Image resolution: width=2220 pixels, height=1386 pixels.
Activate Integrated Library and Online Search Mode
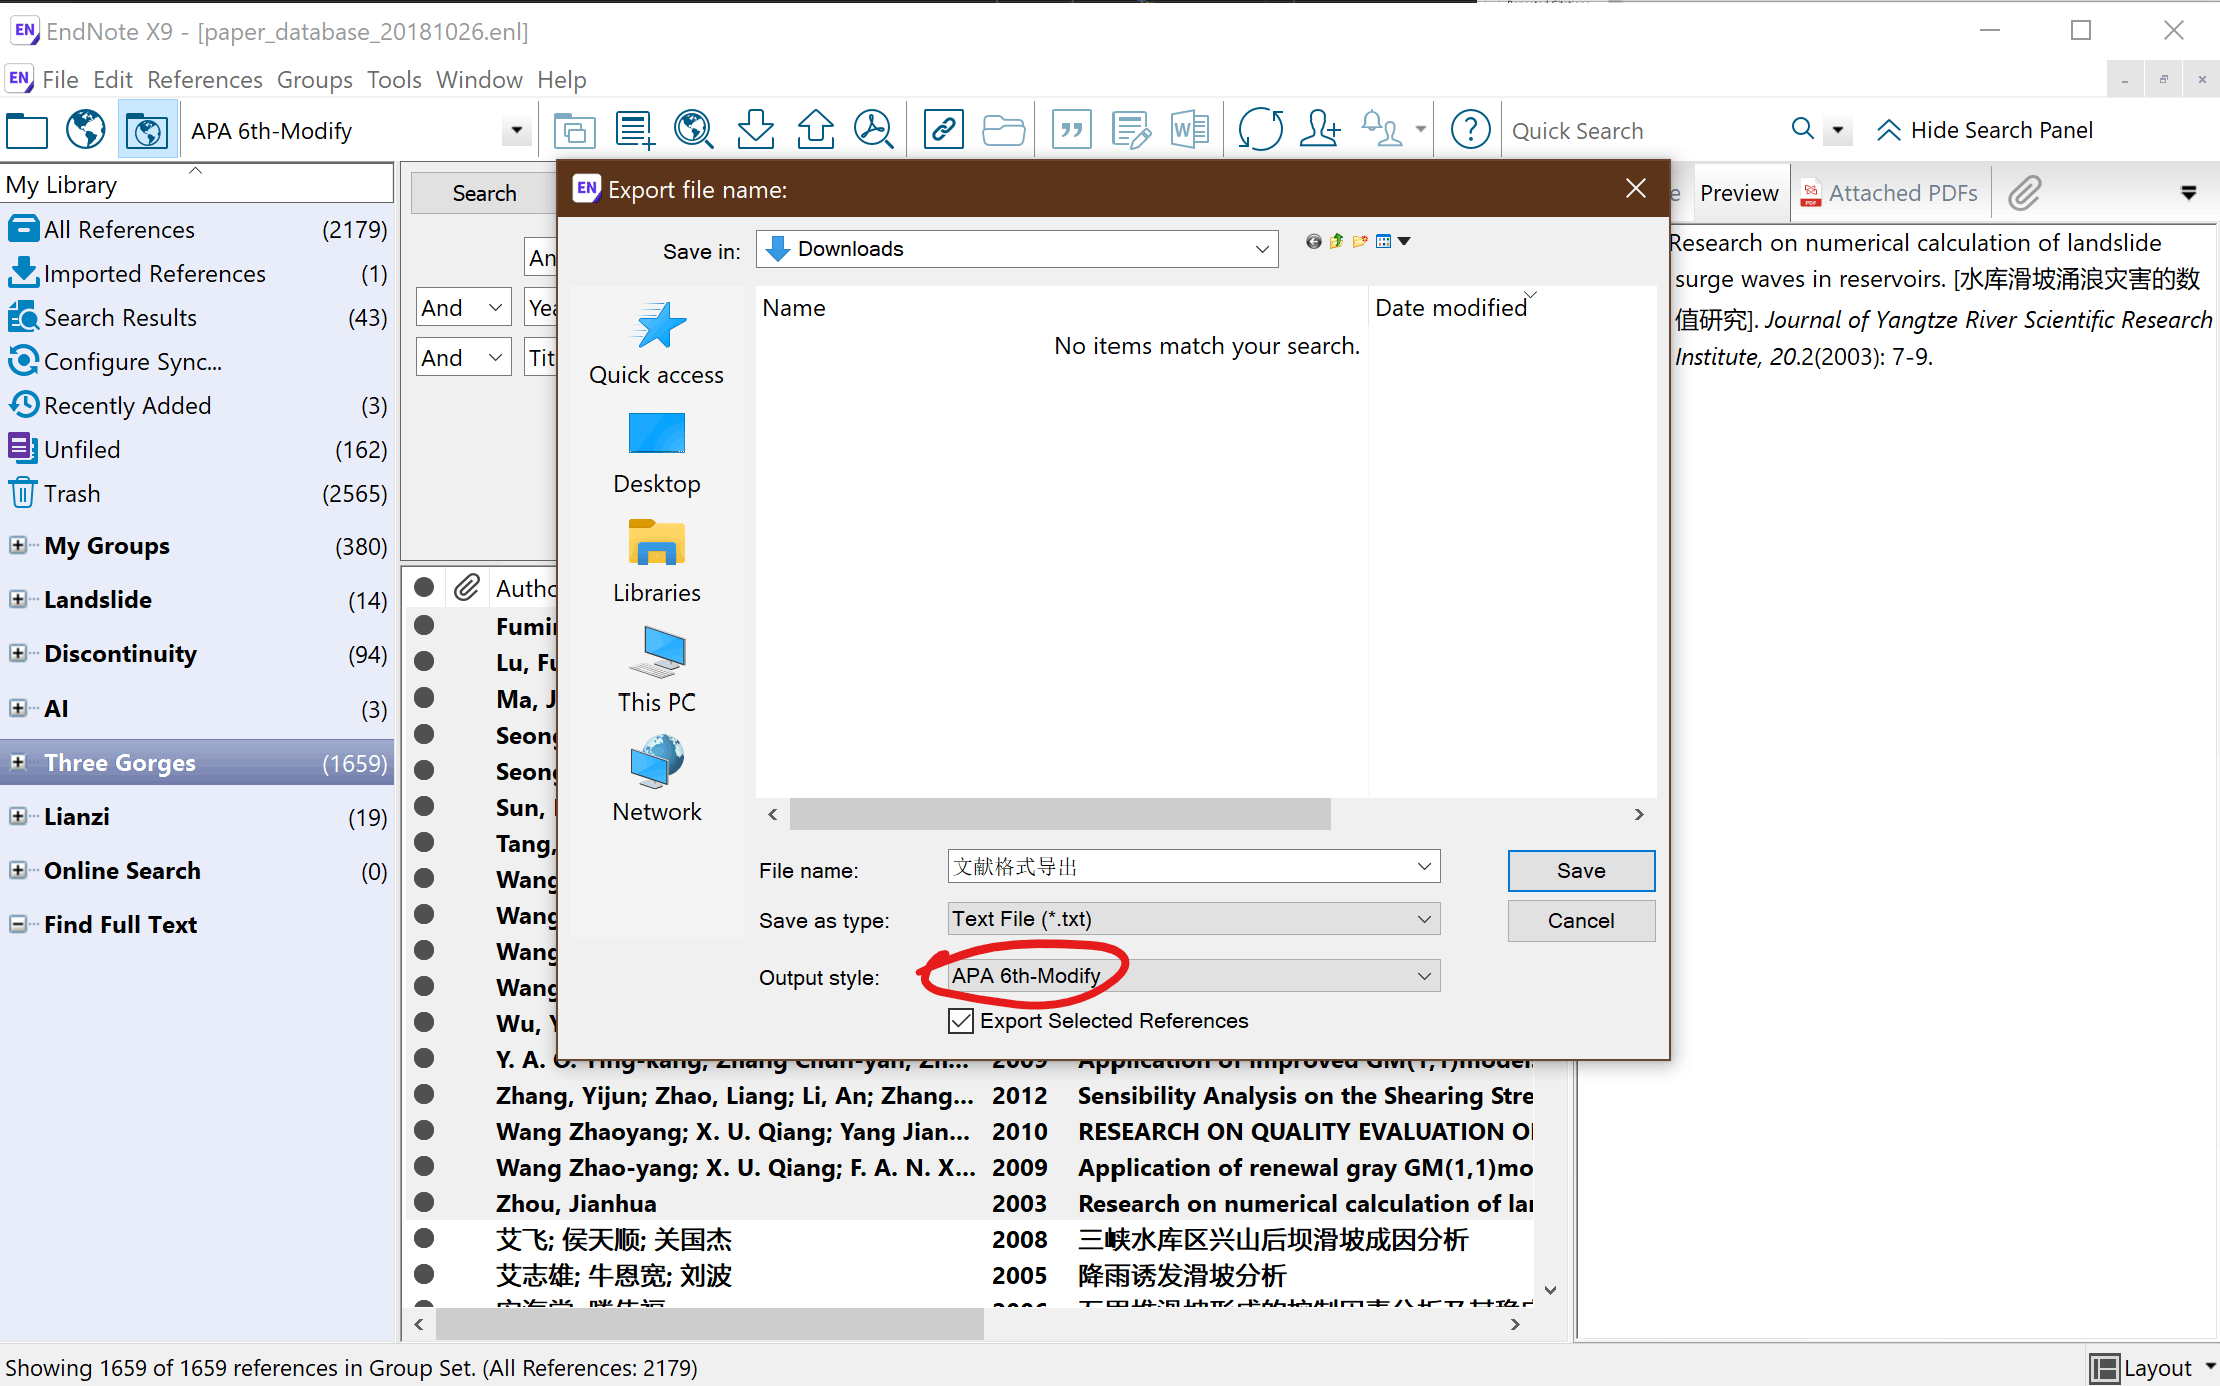(147, 130)
